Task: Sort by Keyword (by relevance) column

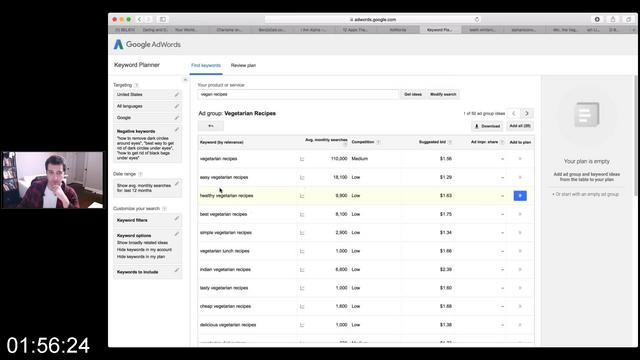Action: [x=222, y=142]
